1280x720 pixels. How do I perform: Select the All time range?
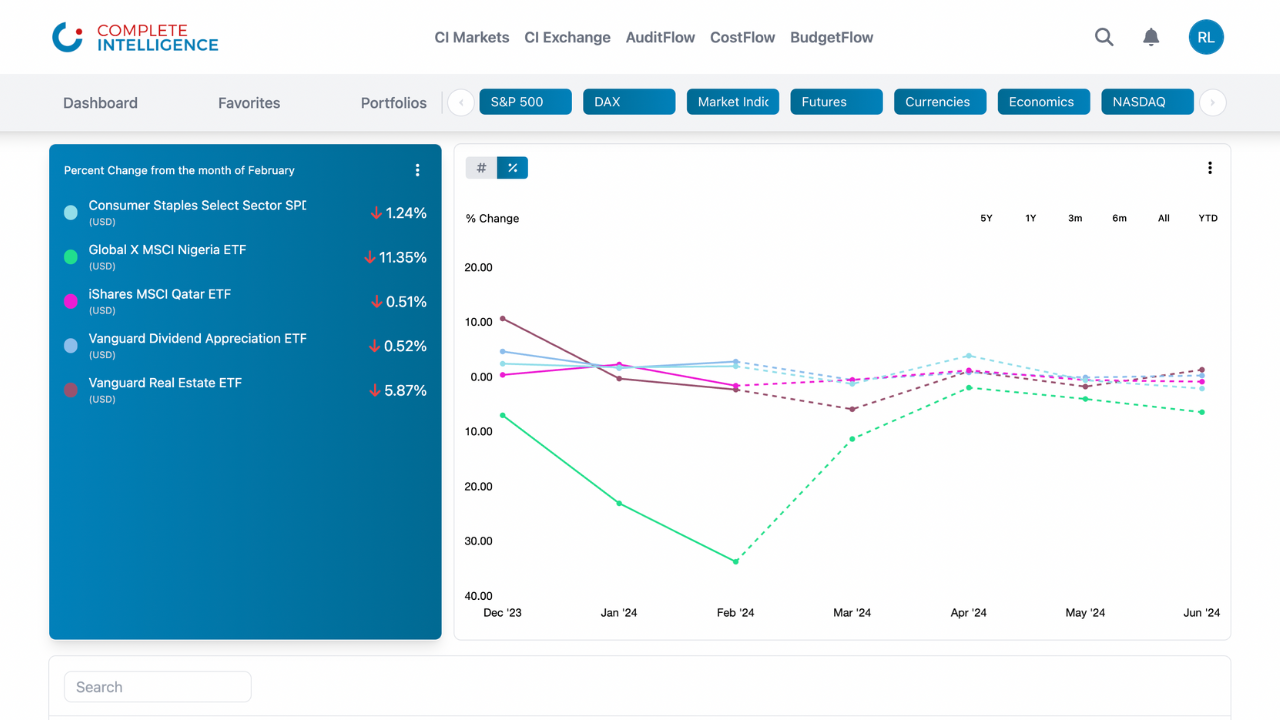click(1163, 218)
